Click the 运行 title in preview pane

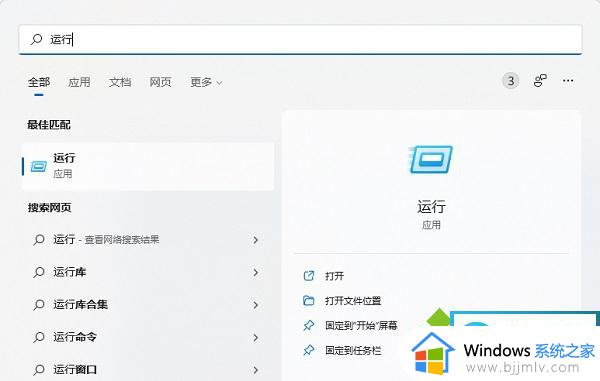point(431,207)
